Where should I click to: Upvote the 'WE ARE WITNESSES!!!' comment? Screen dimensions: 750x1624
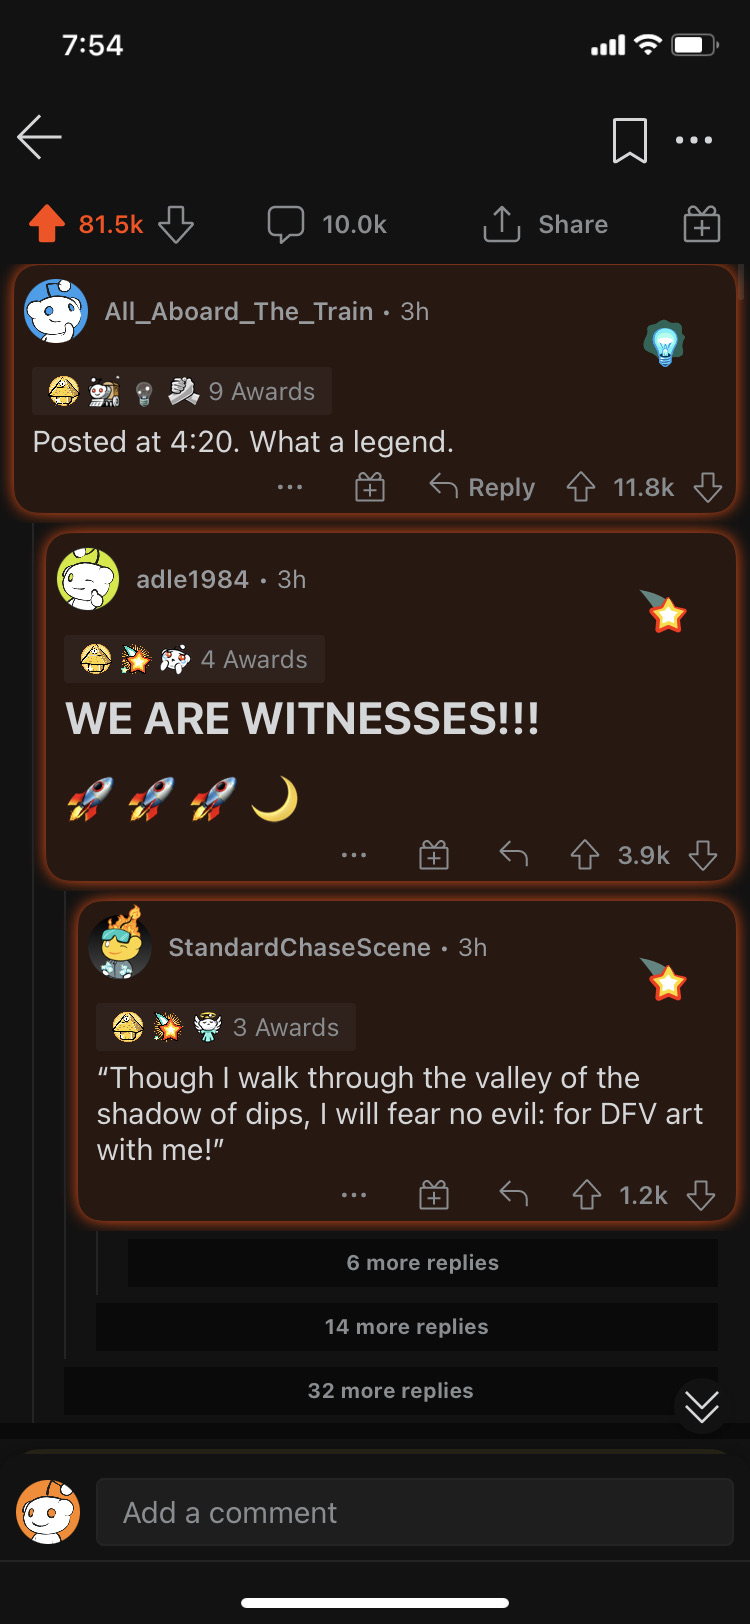point(585,855)
